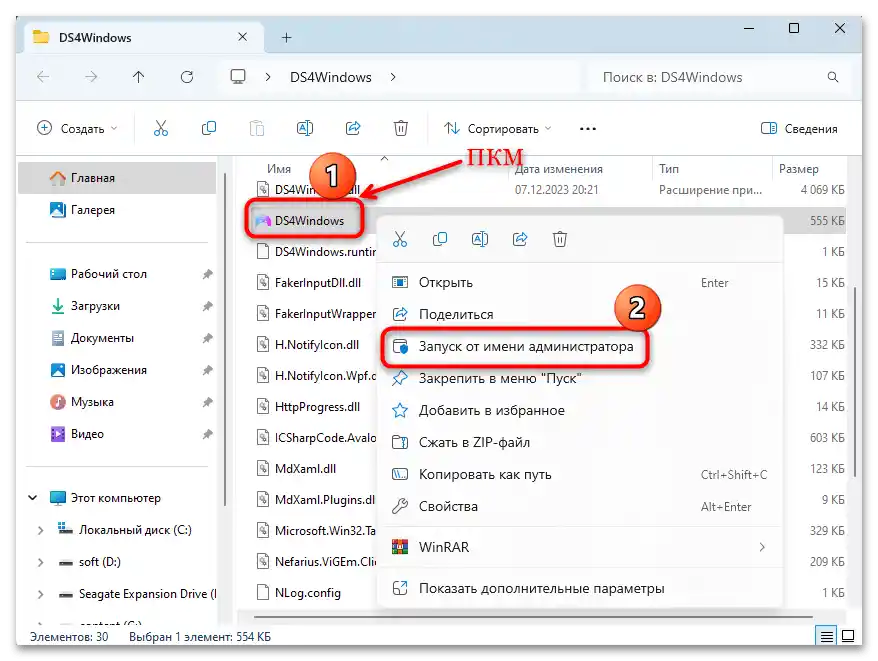Click the Rename icon in the toolbar
The height and width of the screenshot is (661, 878).
point(305,128)
